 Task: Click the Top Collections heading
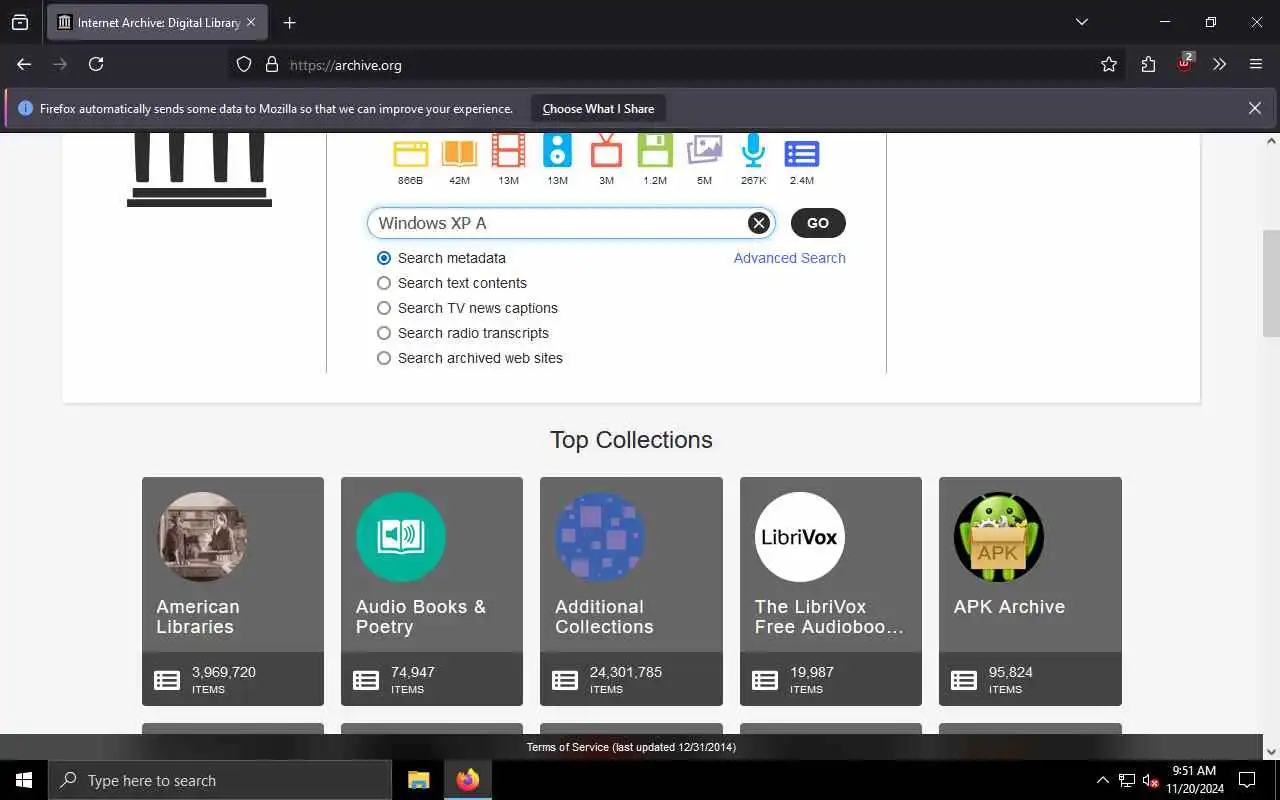coord(631,440)
